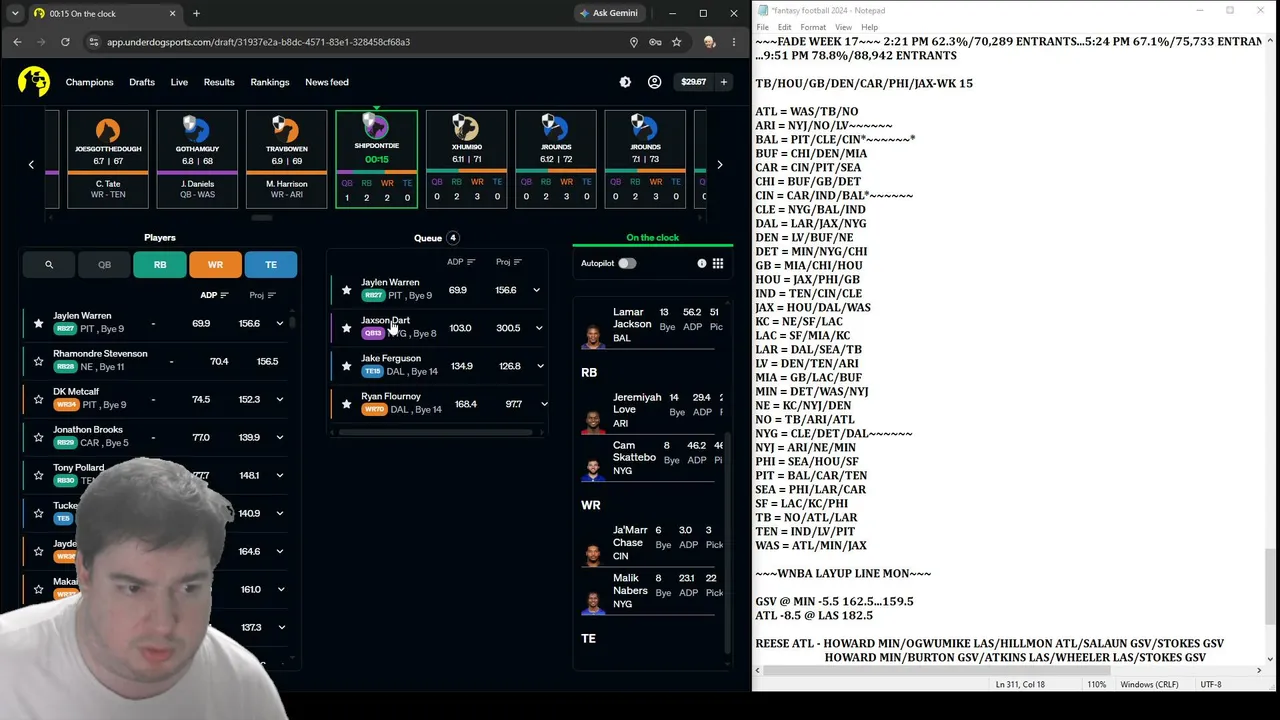Viewport: 1280px width, 720px height.
Task: Open the Results nav tab
Action: click(x=219, y=82)
